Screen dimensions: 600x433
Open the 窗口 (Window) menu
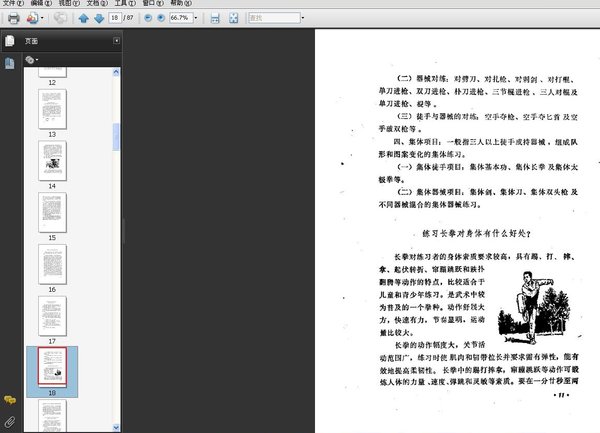153,3
